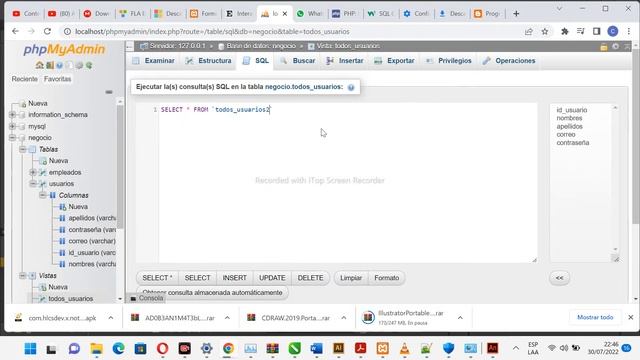Open Adobe Acrobat from taskbar
The image size is (640, 360).
click(x=360, y=349)
